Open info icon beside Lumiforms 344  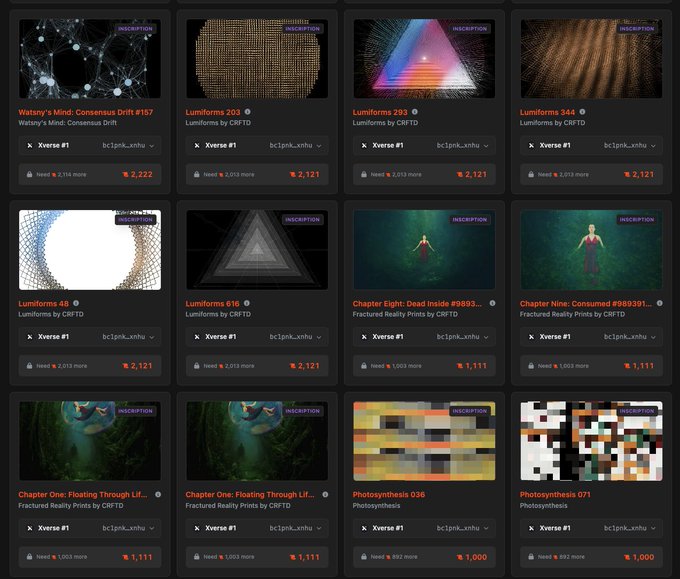(582, 112)
